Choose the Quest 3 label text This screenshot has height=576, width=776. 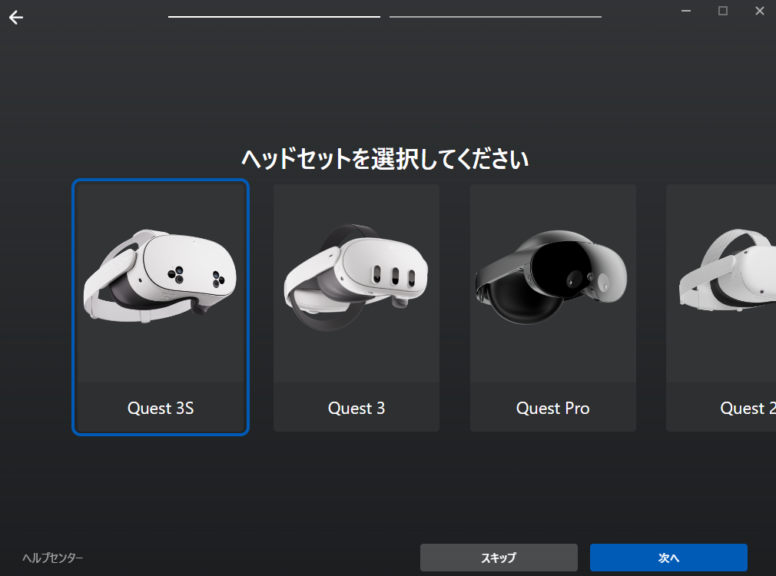point(356,408)
